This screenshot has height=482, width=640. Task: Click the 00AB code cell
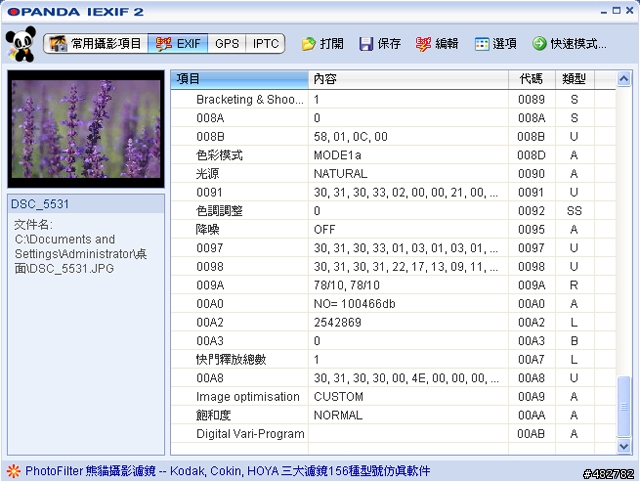[531, 434]
